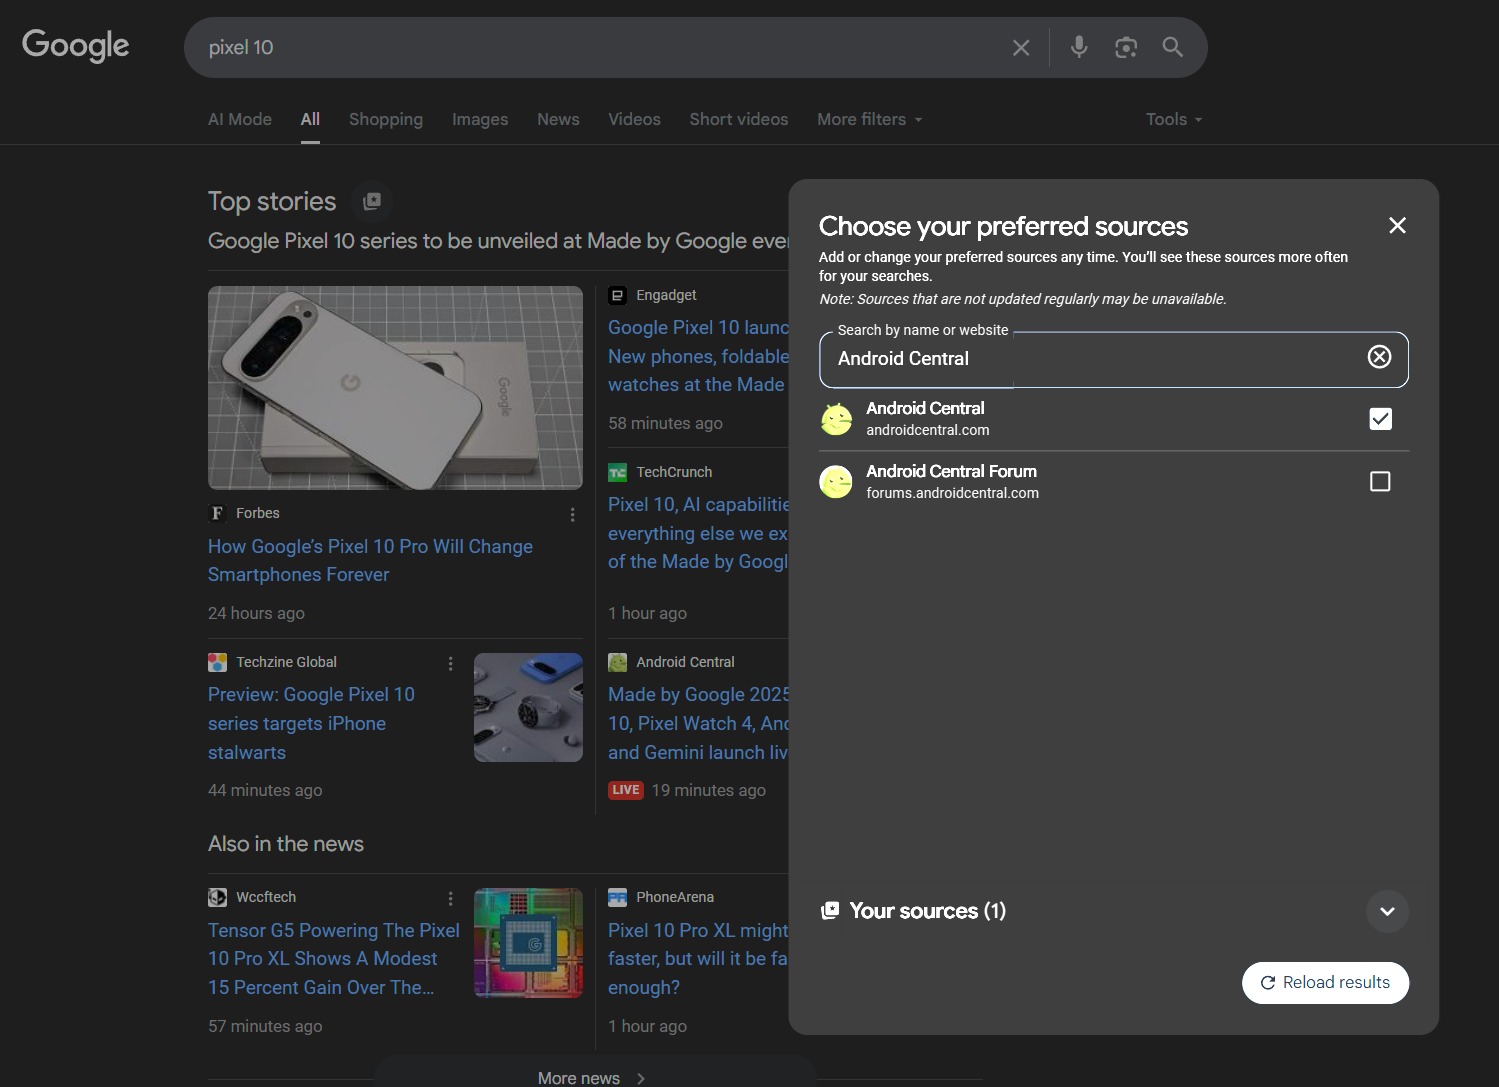Check the Android Central Forum checkbox
The image size is (1499, 1087).
[x=1380, y=482]
